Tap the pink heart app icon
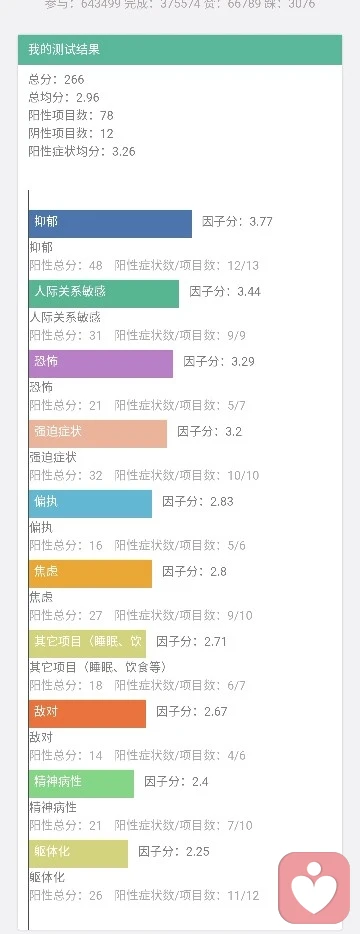 click(x=314, y=888)
